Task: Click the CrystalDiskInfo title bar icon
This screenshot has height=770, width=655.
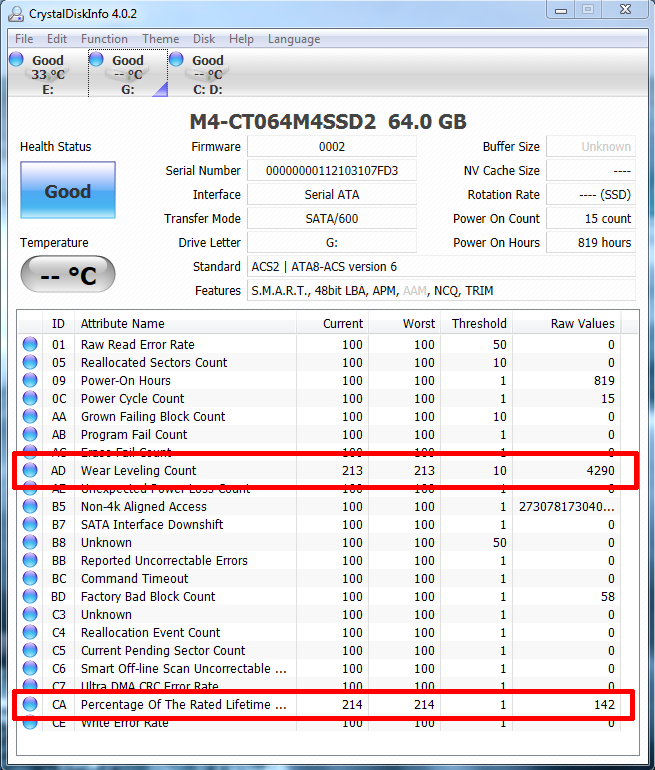Action: coord(16,14)
